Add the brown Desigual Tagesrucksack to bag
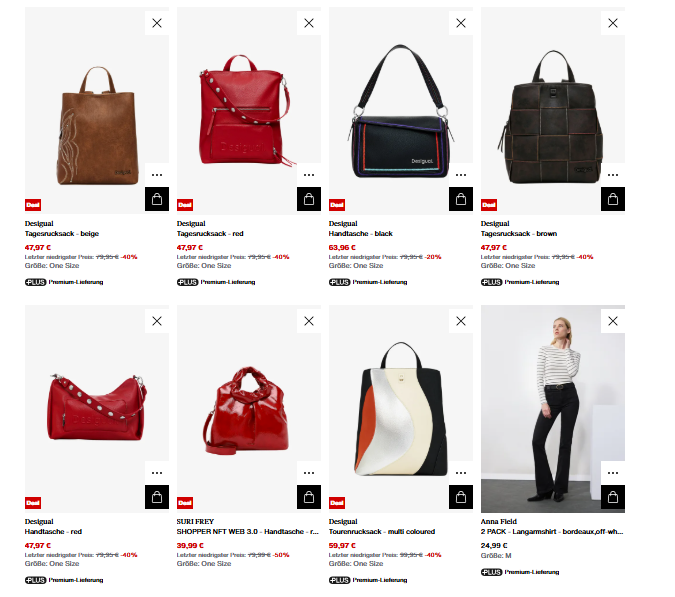675x597 pixels. tap(613, 199)
